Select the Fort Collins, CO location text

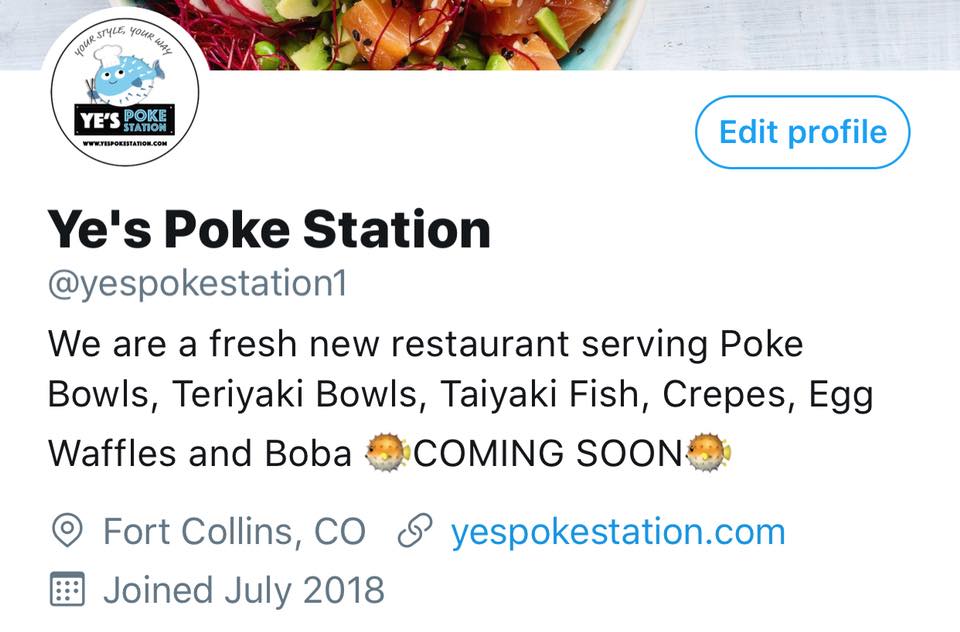click(x=234, y=532)
